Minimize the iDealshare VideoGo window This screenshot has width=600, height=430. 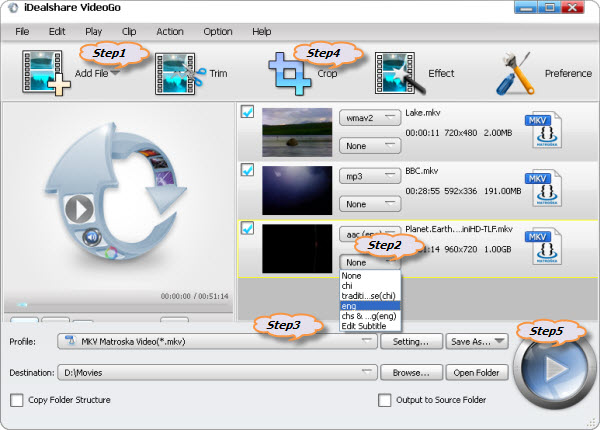click(x=526, y=8)
